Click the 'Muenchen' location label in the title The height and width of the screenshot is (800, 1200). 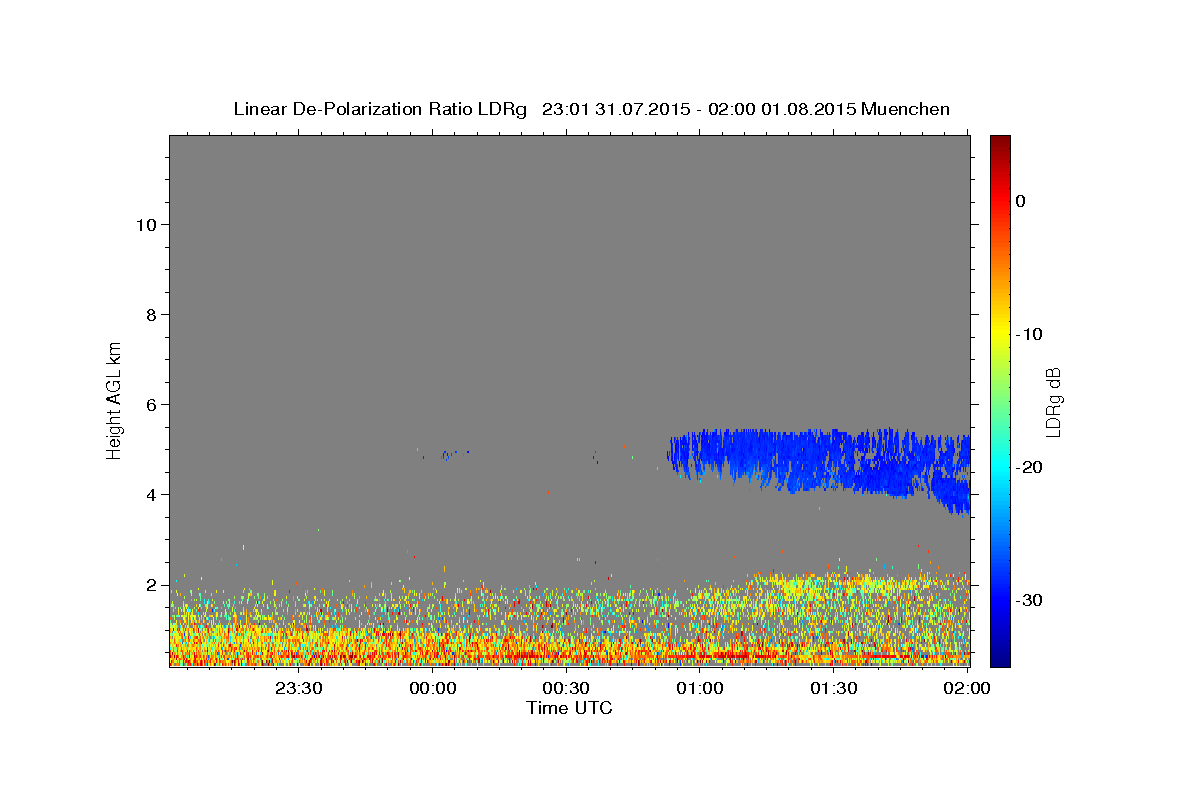pyautogui.click(x=906, y=109)
